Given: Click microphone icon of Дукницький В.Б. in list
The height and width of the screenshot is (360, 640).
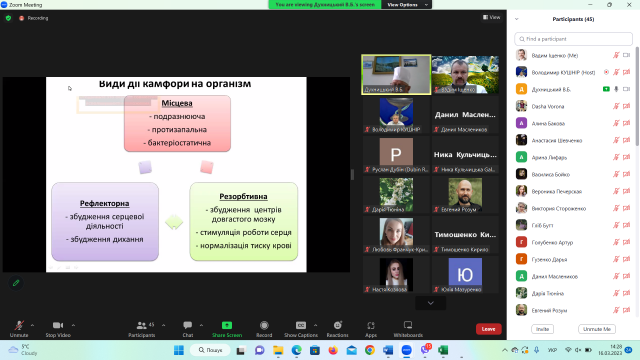Looking at the screenshot, I should pyautogui.click(x=616, y=89).
